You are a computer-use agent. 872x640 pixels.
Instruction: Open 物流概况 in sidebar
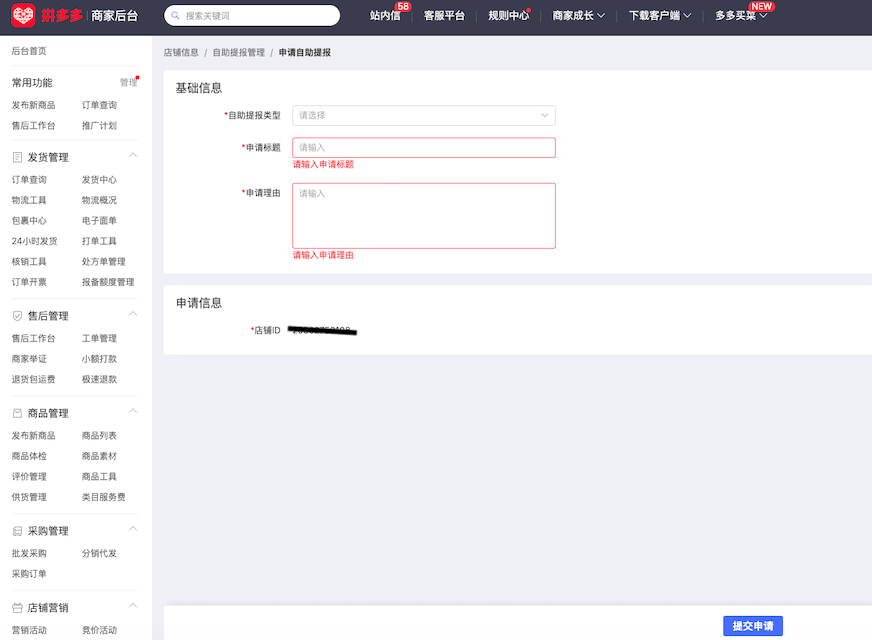click(99, 200)
